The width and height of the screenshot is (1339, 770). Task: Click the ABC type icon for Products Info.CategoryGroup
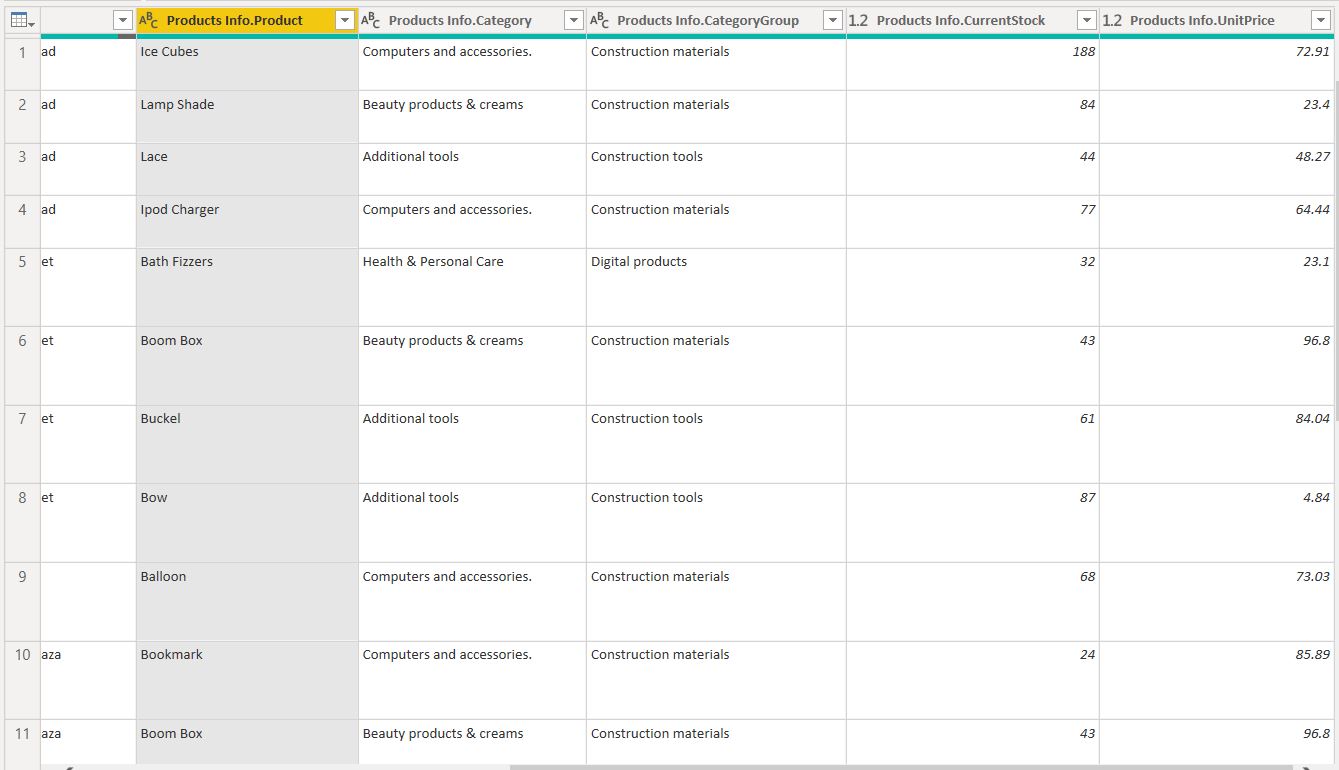[x=599, y=20]
